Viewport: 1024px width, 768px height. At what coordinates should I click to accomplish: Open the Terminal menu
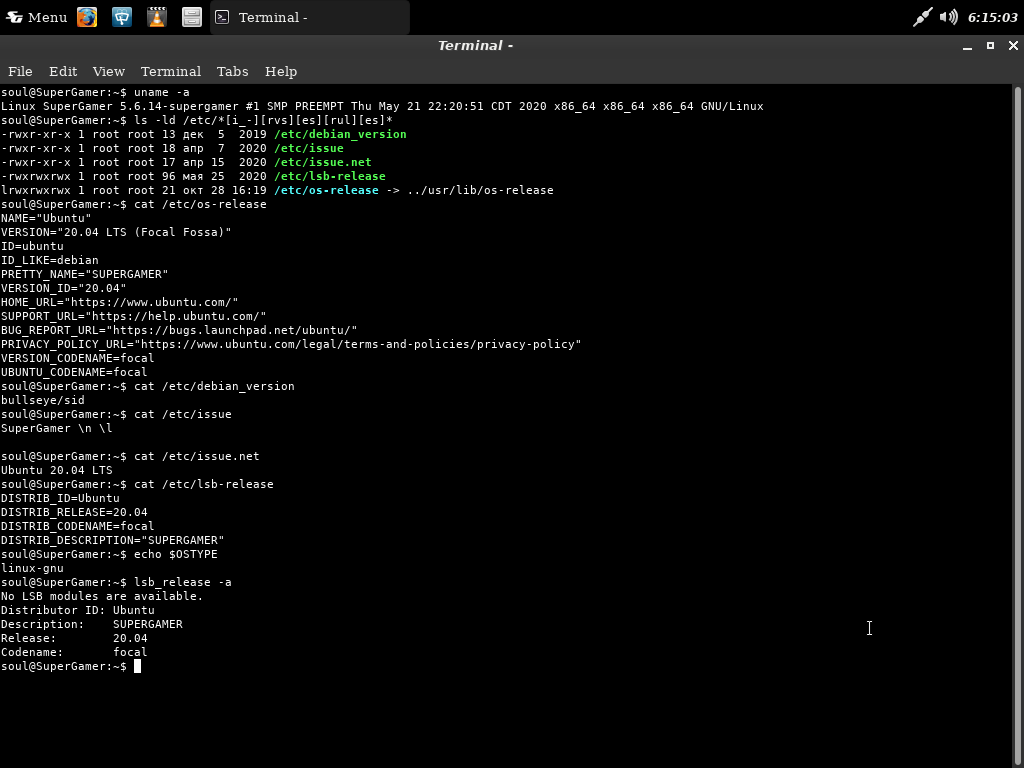coord(170,71)
